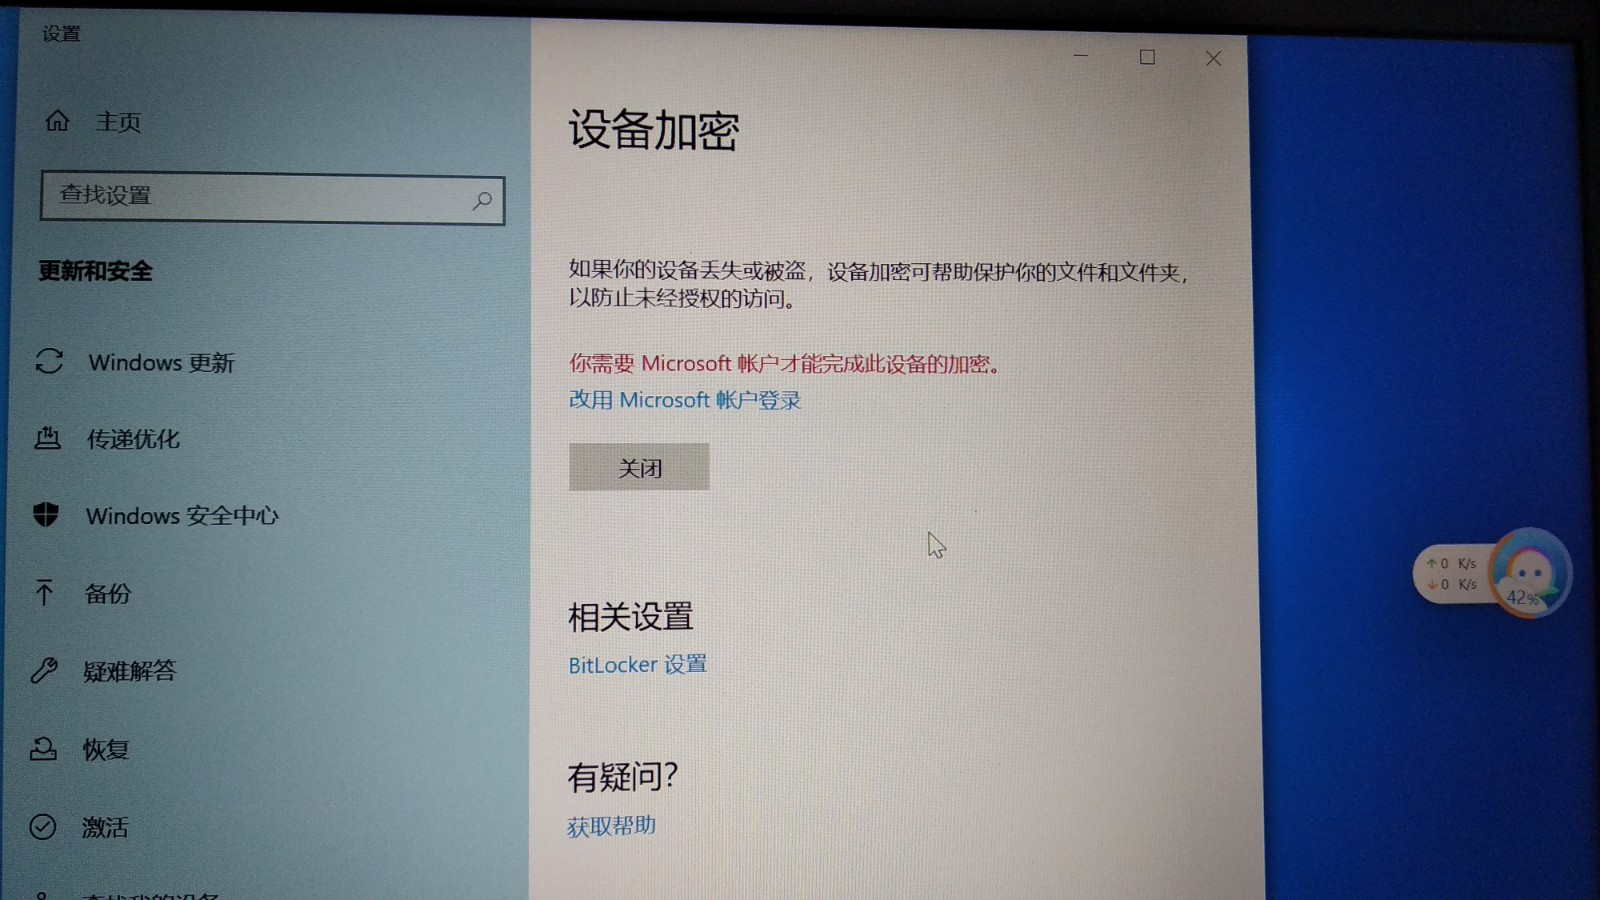Close the Settings window
This screenshot has width=1600, height=900.
(1213, 59)
